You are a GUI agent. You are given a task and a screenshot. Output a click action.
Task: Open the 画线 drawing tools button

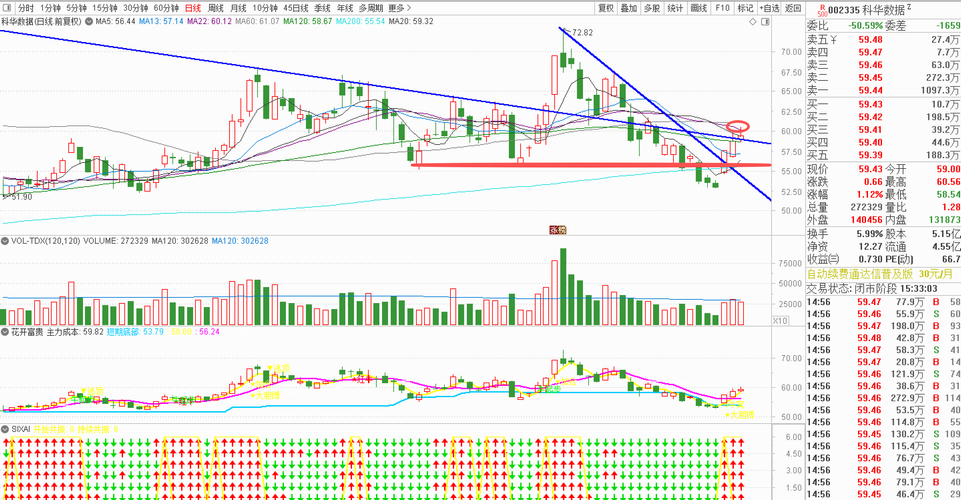point(699,8)
